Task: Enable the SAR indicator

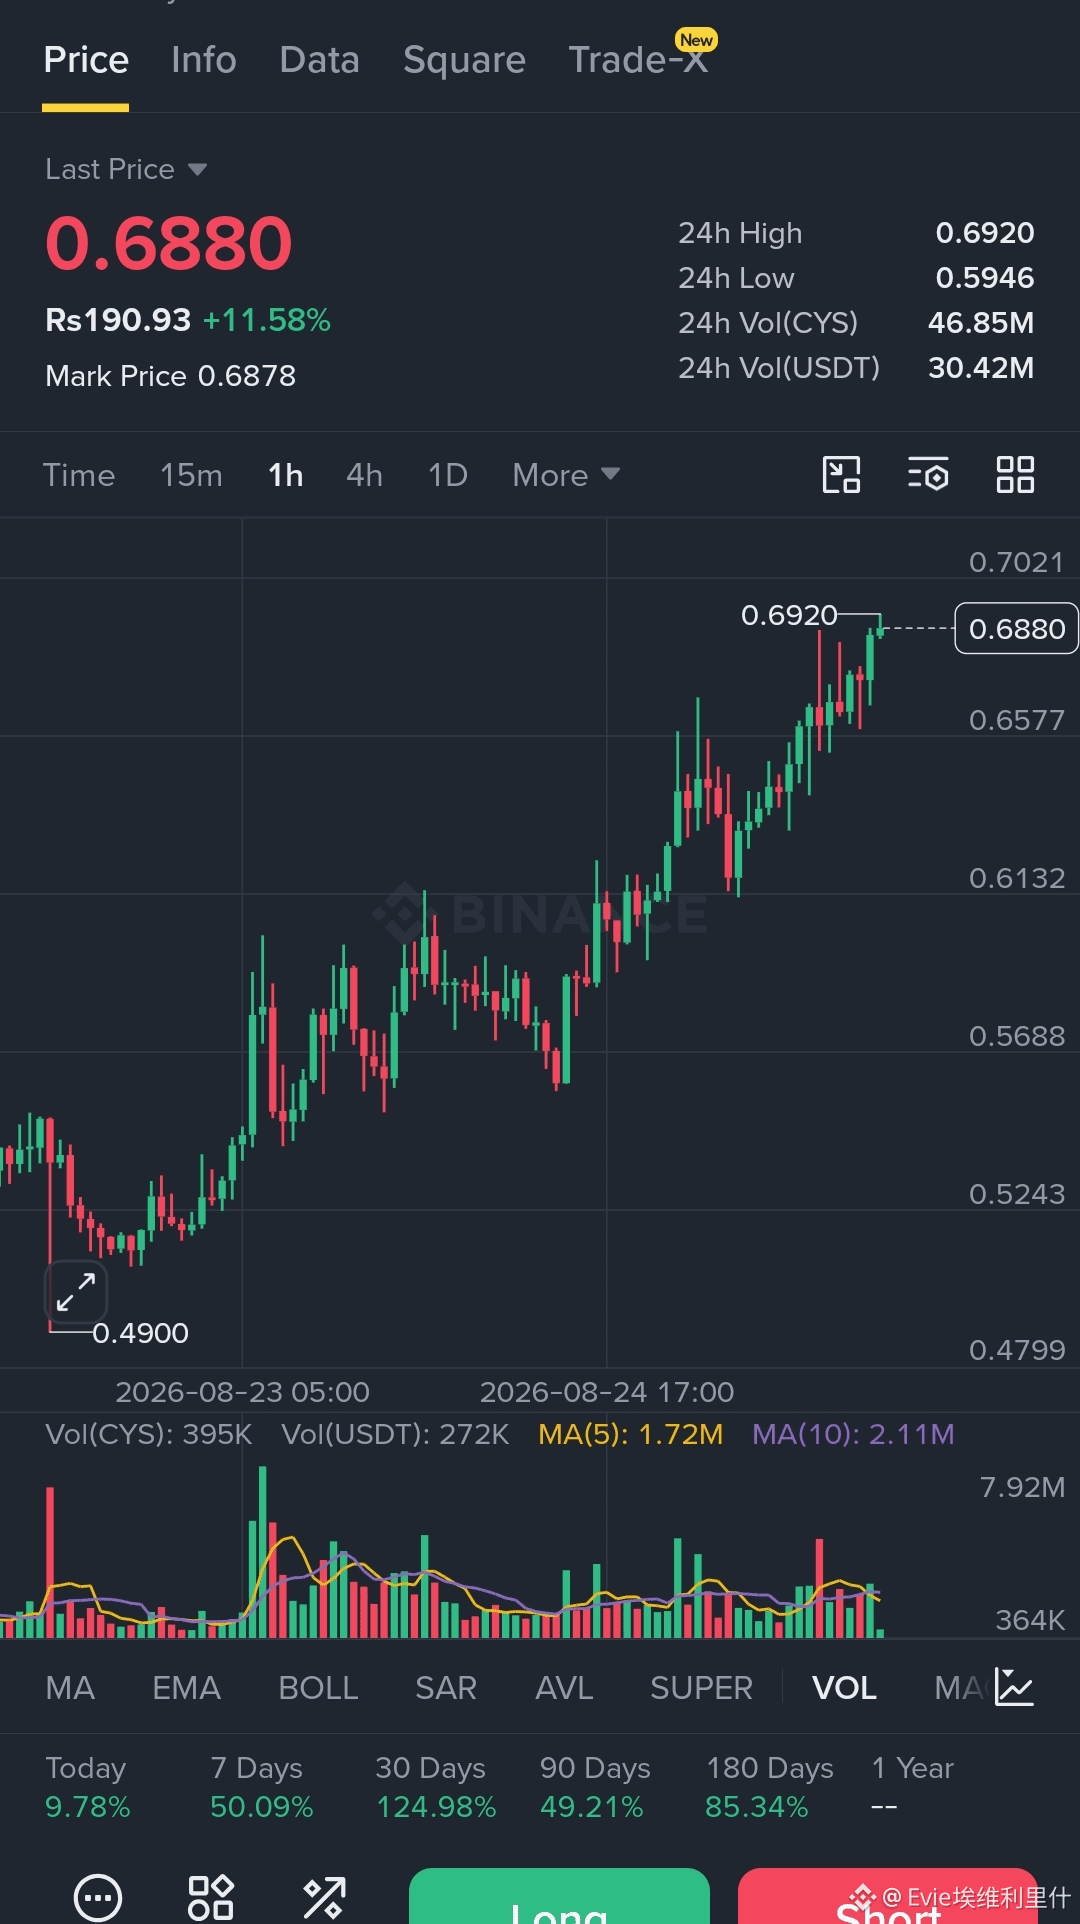Action: pos(446,1688)
